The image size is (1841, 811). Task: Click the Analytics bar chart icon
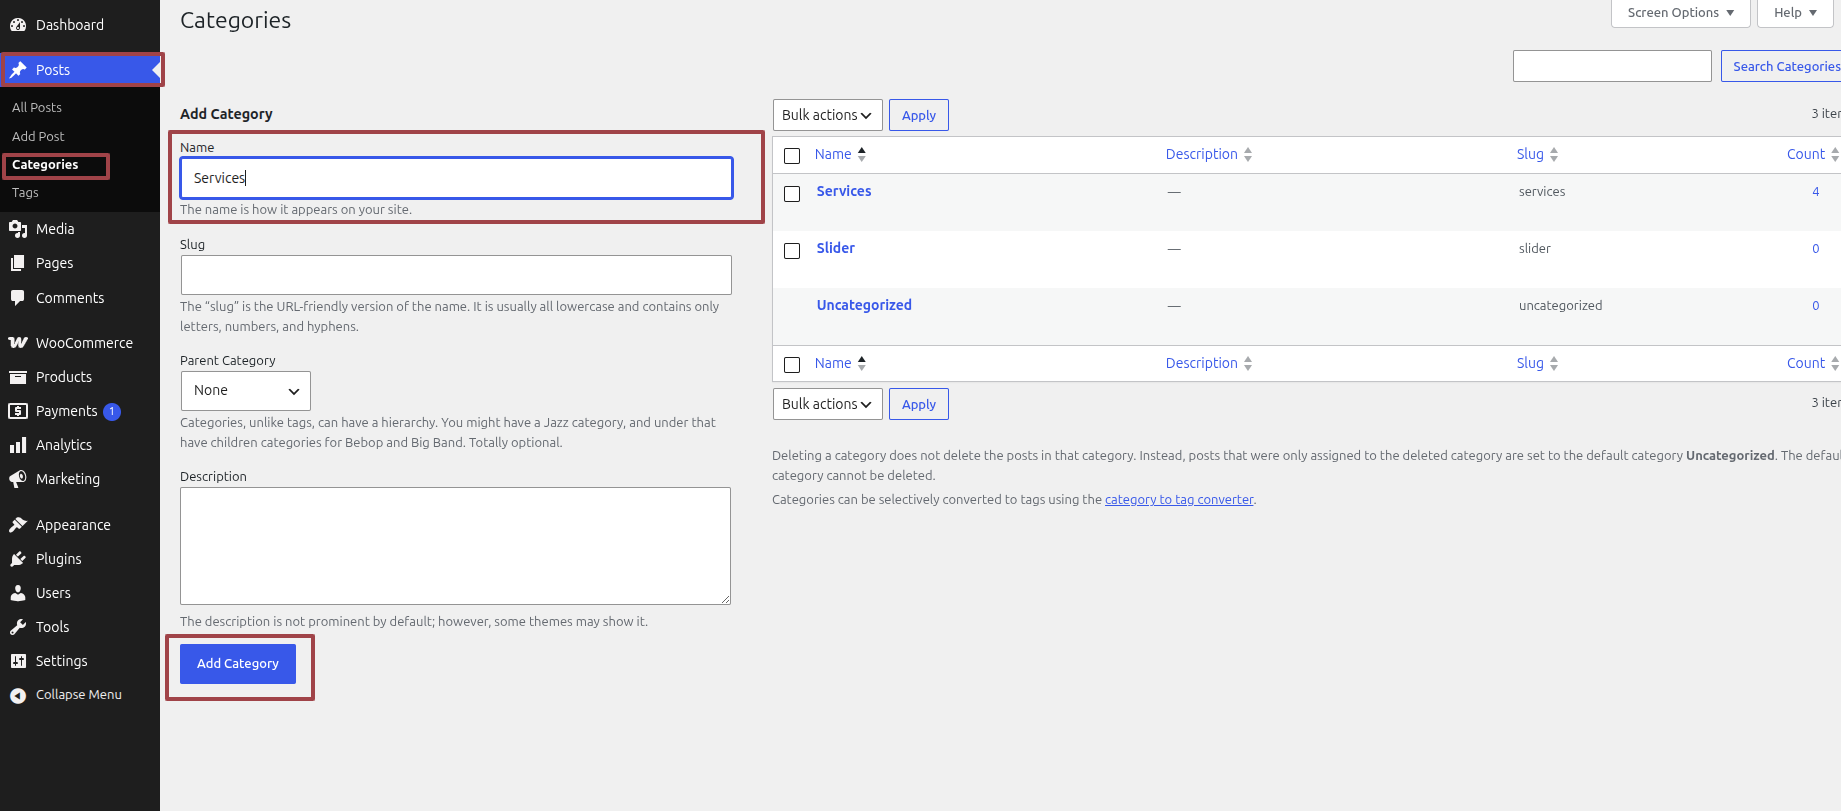[18, 445]
